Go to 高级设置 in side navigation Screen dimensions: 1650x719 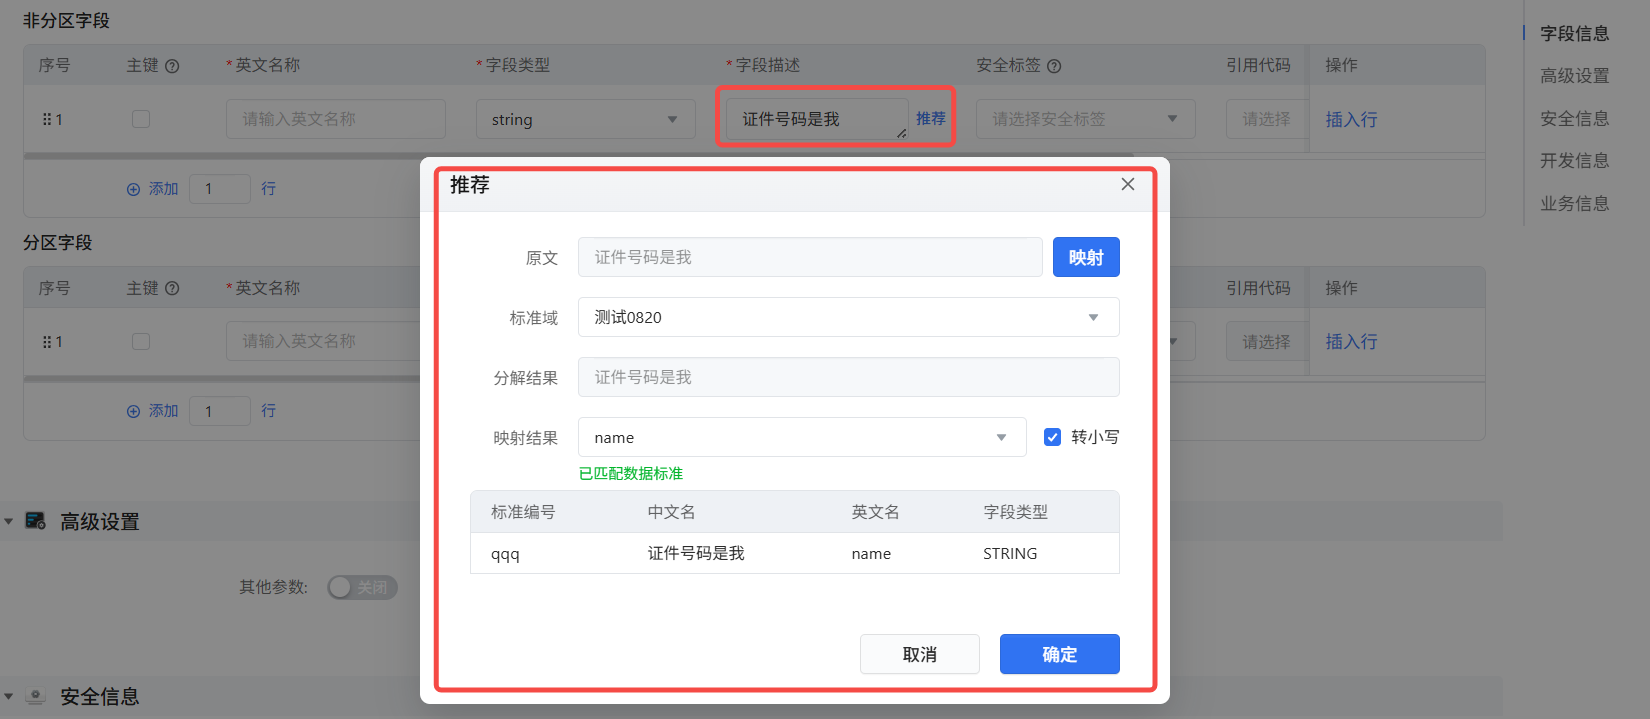coord(1575,76)
